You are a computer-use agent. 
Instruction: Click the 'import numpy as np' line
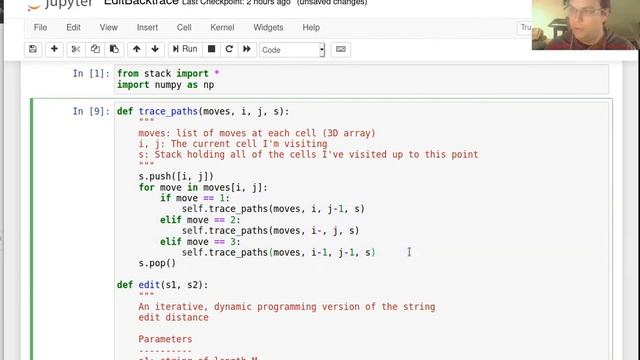pyautogui.click(x=165, y=85)
